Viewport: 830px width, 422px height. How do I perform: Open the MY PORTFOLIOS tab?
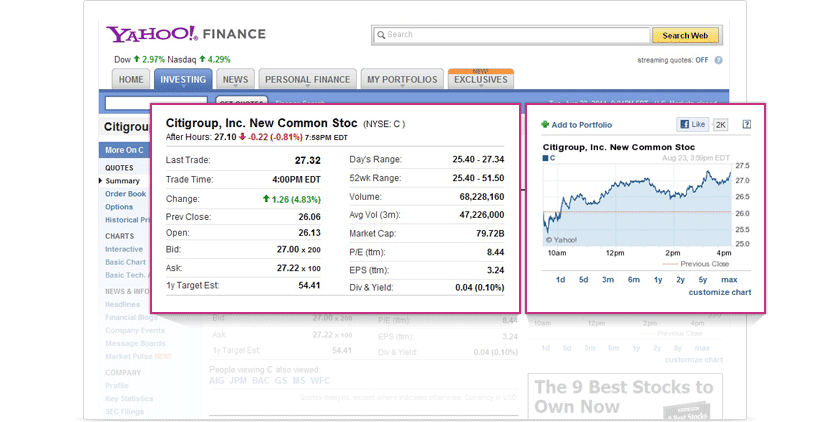click(x=402, y=79)
